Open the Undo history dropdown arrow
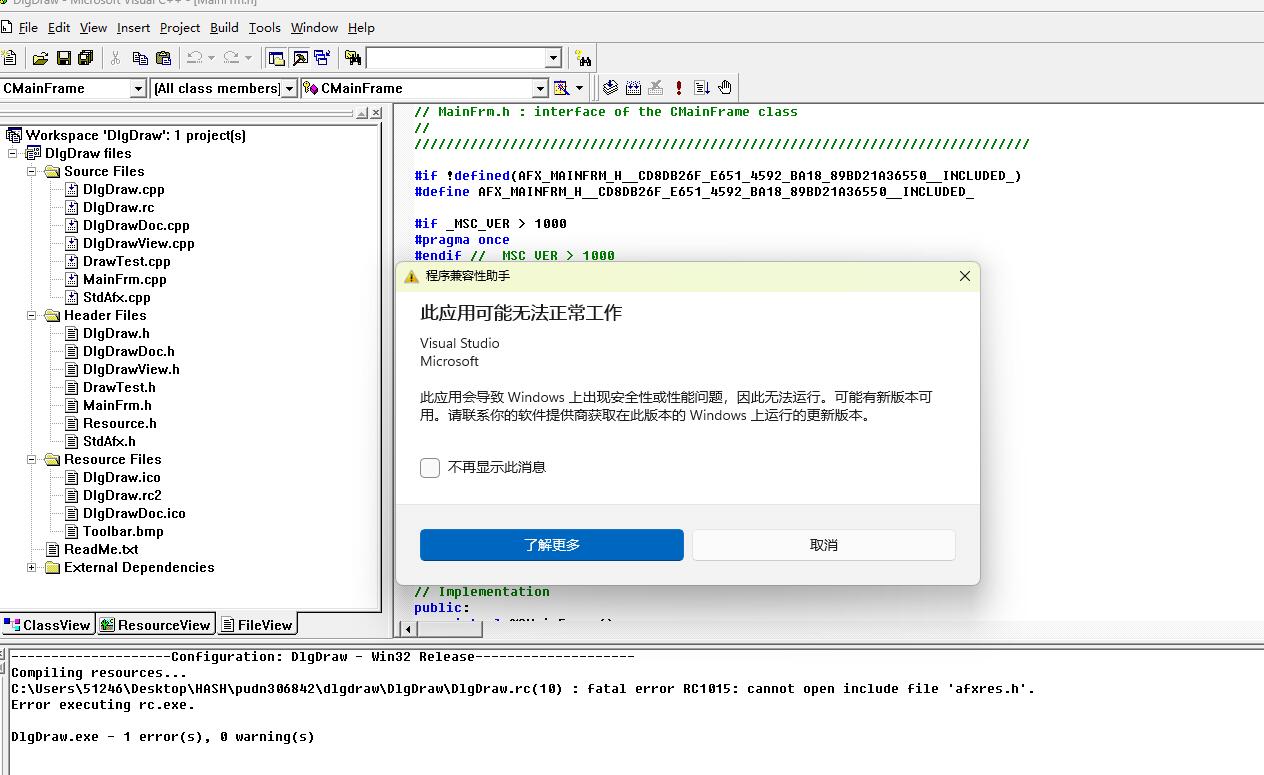Screen dimensions: 1264x775 [211, 58]
